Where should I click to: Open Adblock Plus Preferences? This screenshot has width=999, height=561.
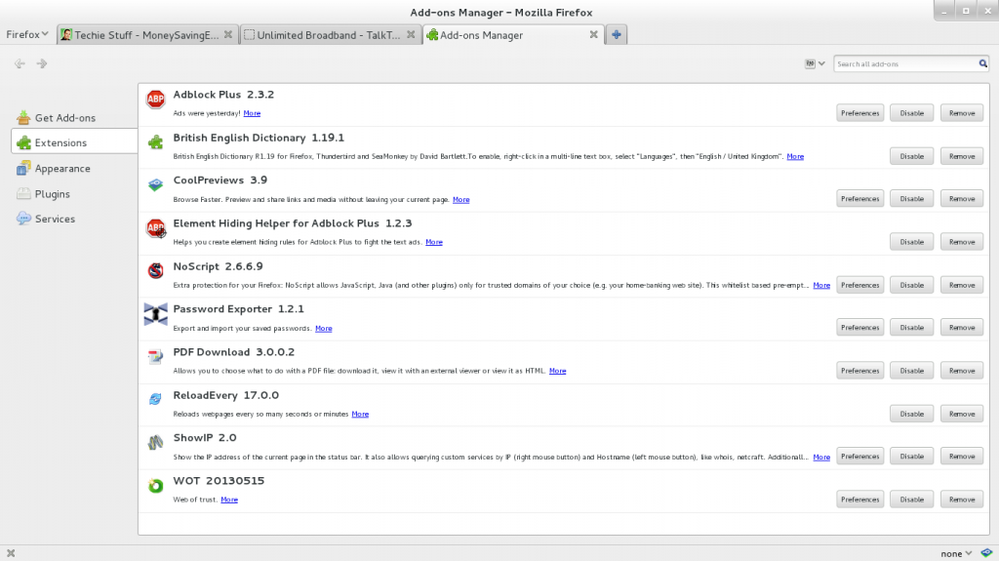(859, 113)
